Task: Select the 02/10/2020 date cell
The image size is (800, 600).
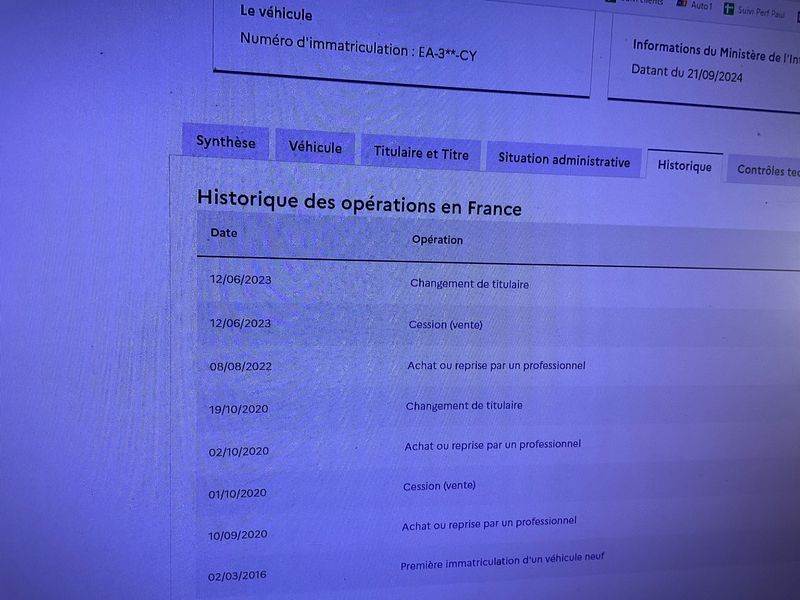Action: point(238,452)
